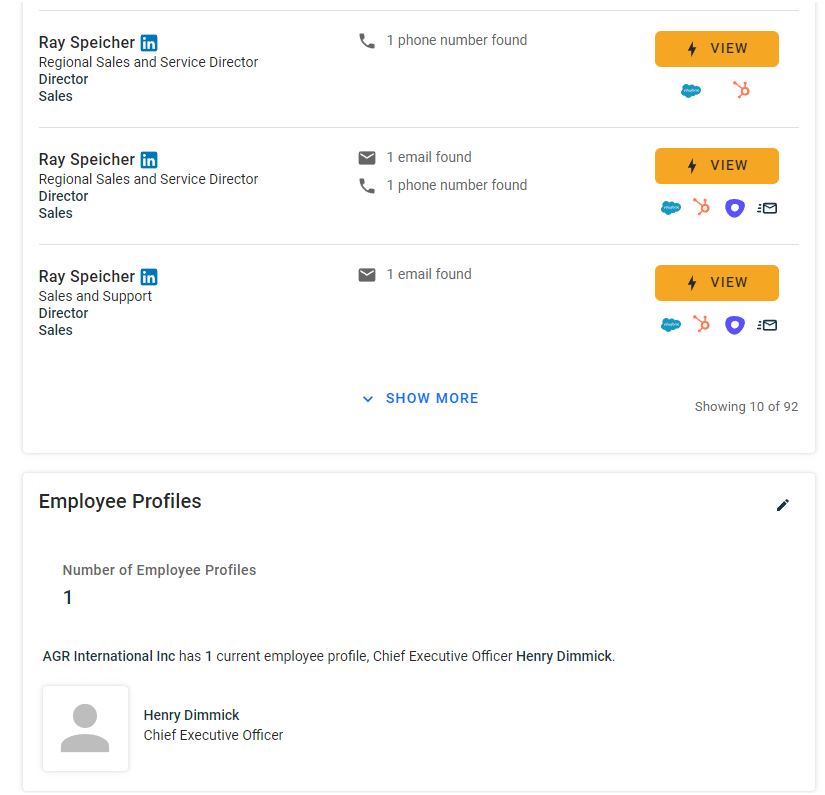Screen dimensions: 825x795
Task: View Sales and Support Ray Speicher email
Action: click(x=717, y=283)
